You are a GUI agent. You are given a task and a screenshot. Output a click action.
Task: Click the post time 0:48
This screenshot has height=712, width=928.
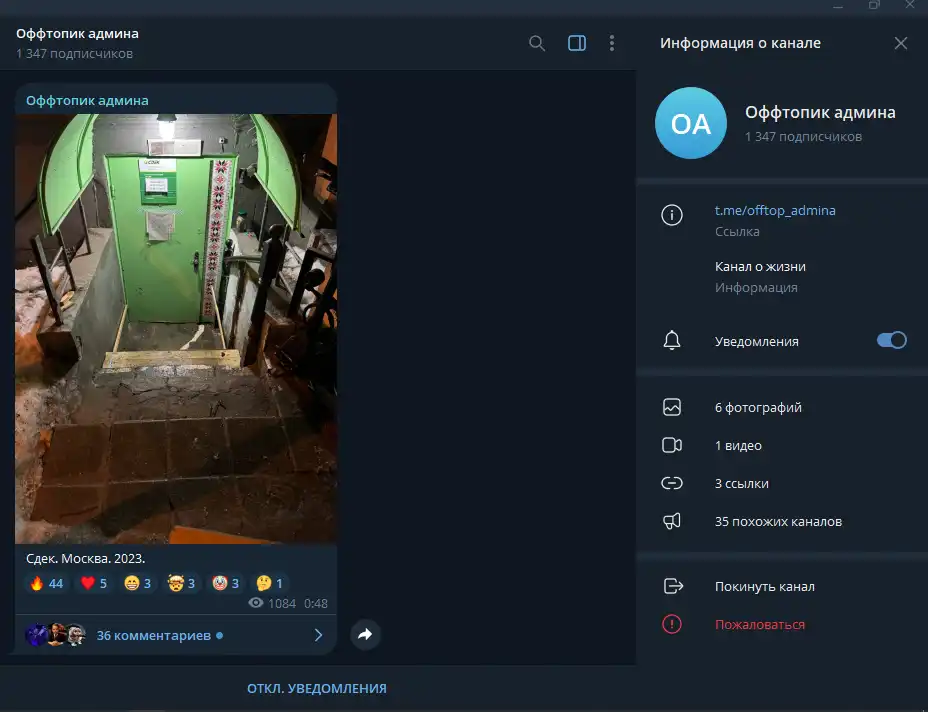[x=315, y=603]
